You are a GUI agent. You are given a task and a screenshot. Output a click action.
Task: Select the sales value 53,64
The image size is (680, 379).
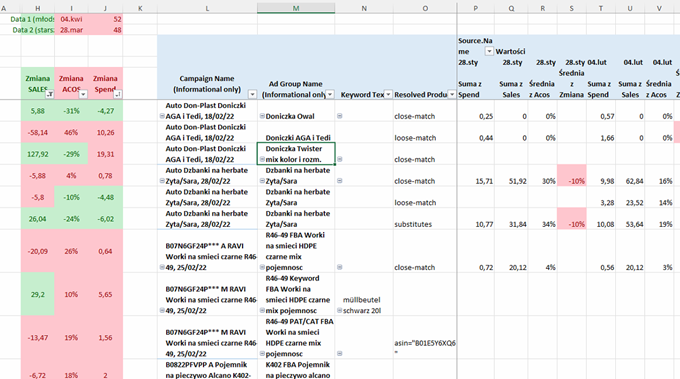tap(630, 219)
